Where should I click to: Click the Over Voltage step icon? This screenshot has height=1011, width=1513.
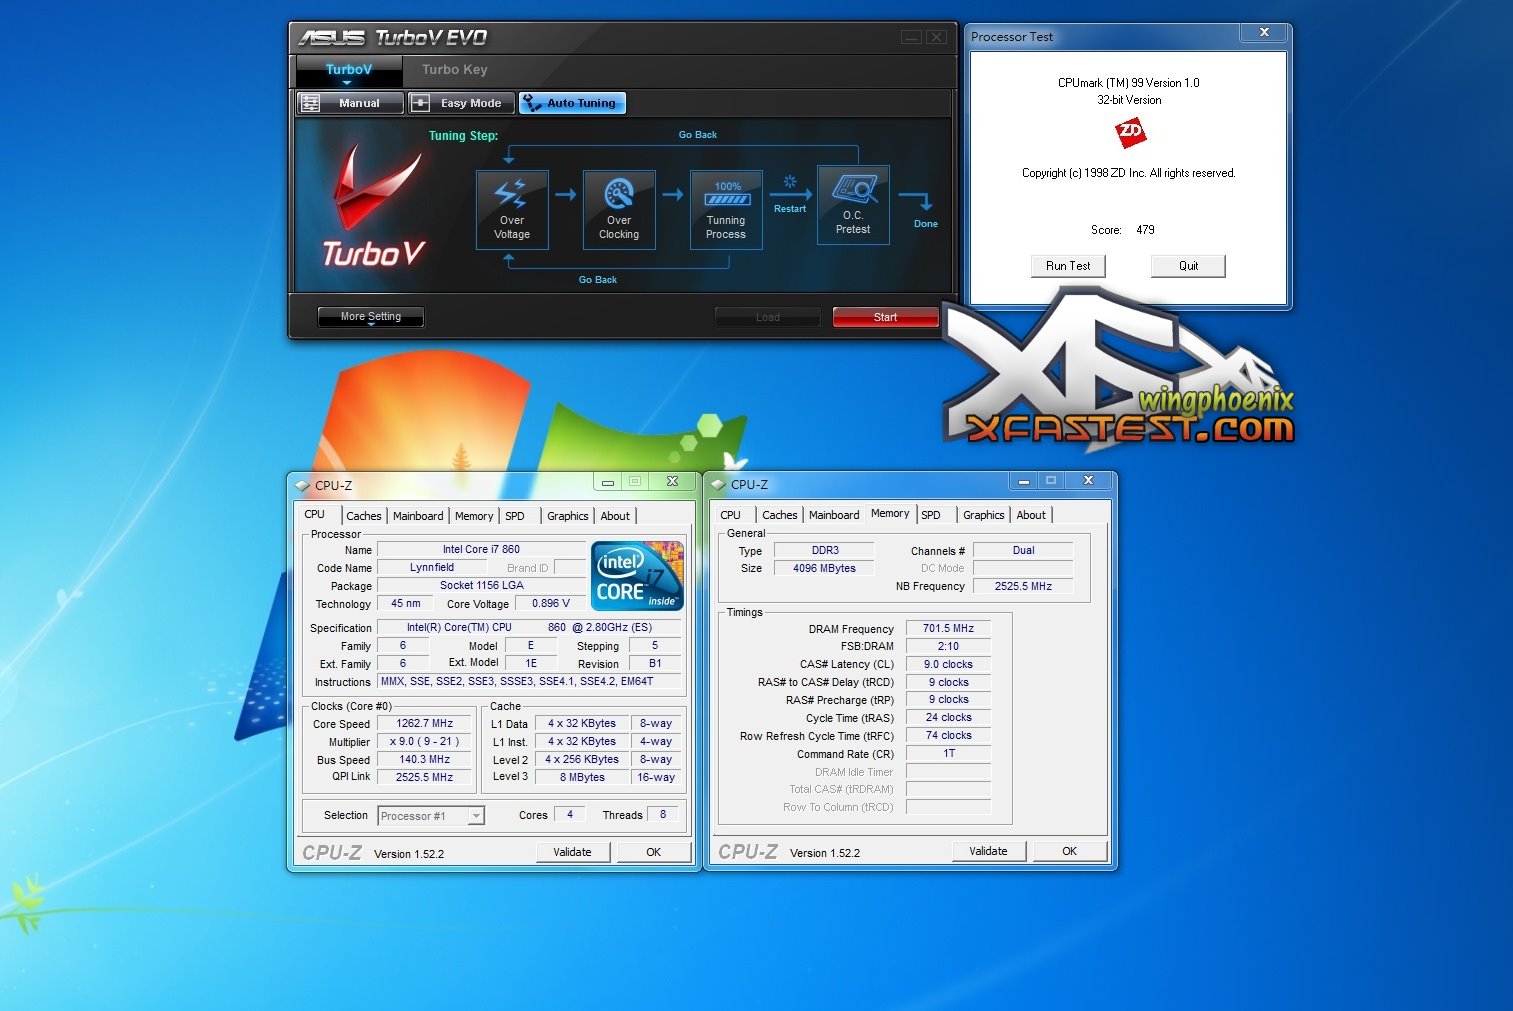(x=512, y=209)
